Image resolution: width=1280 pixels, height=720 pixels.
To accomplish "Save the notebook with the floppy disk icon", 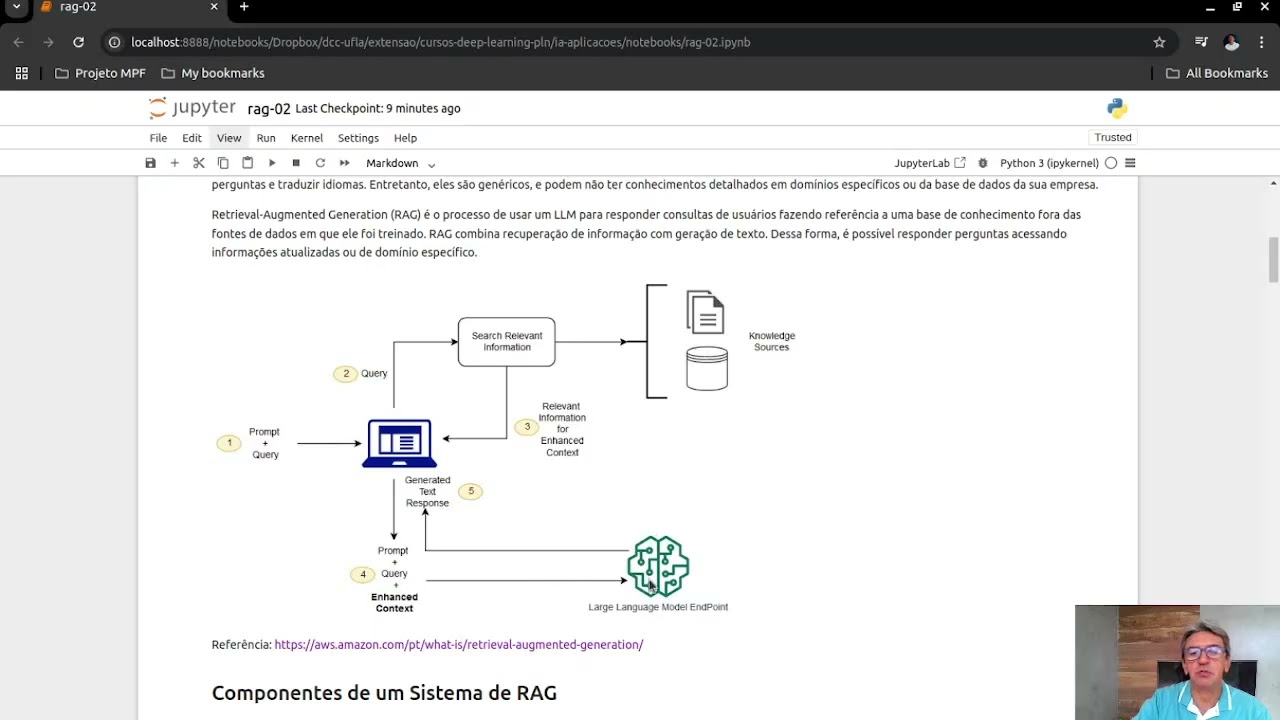I will click(x=150, y=163).
